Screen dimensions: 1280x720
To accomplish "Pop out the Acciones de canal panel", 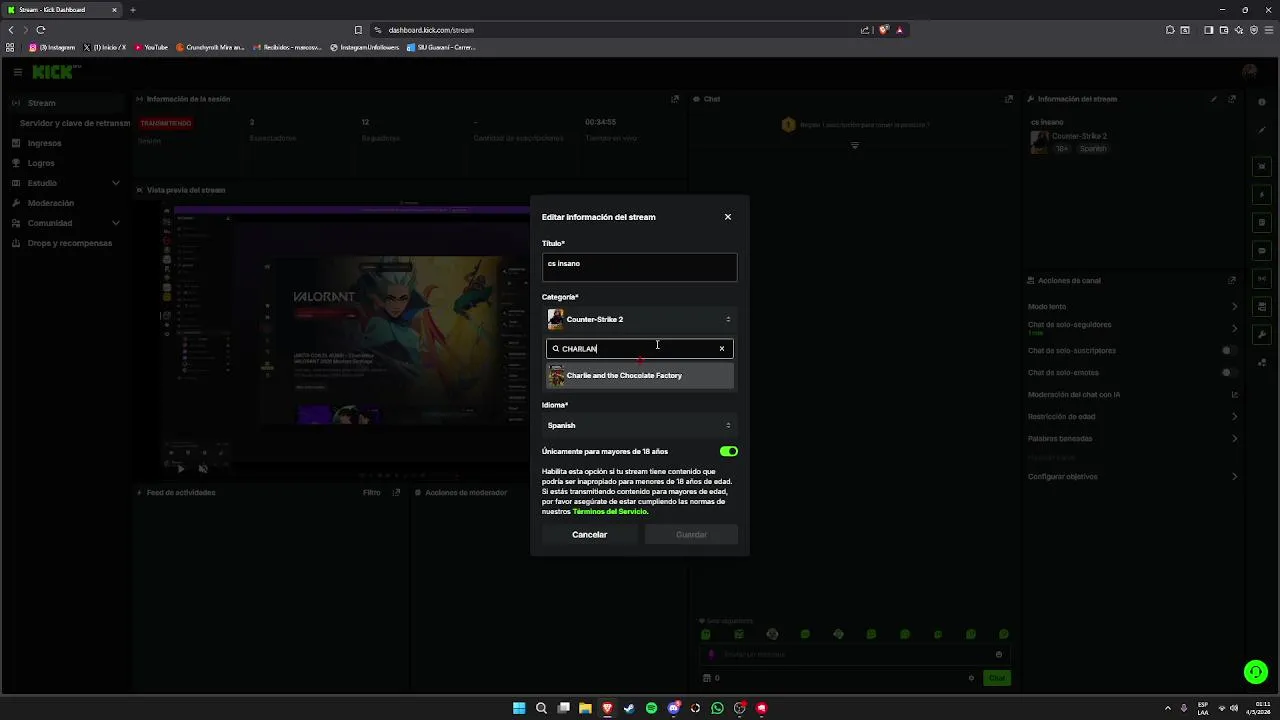I will (x=1232, y=280).
